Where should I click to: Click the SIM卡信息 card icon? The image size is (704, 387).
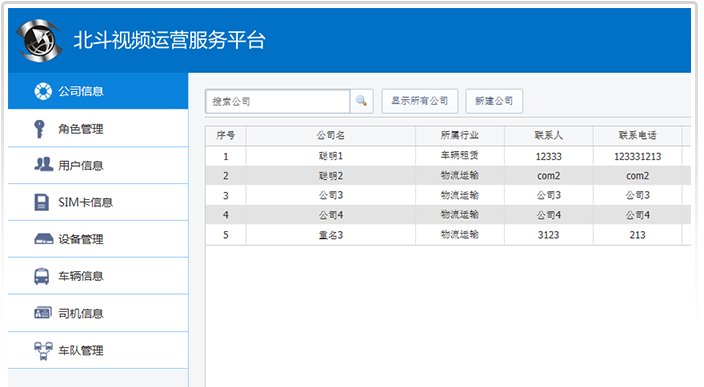(x=41, y=202)
